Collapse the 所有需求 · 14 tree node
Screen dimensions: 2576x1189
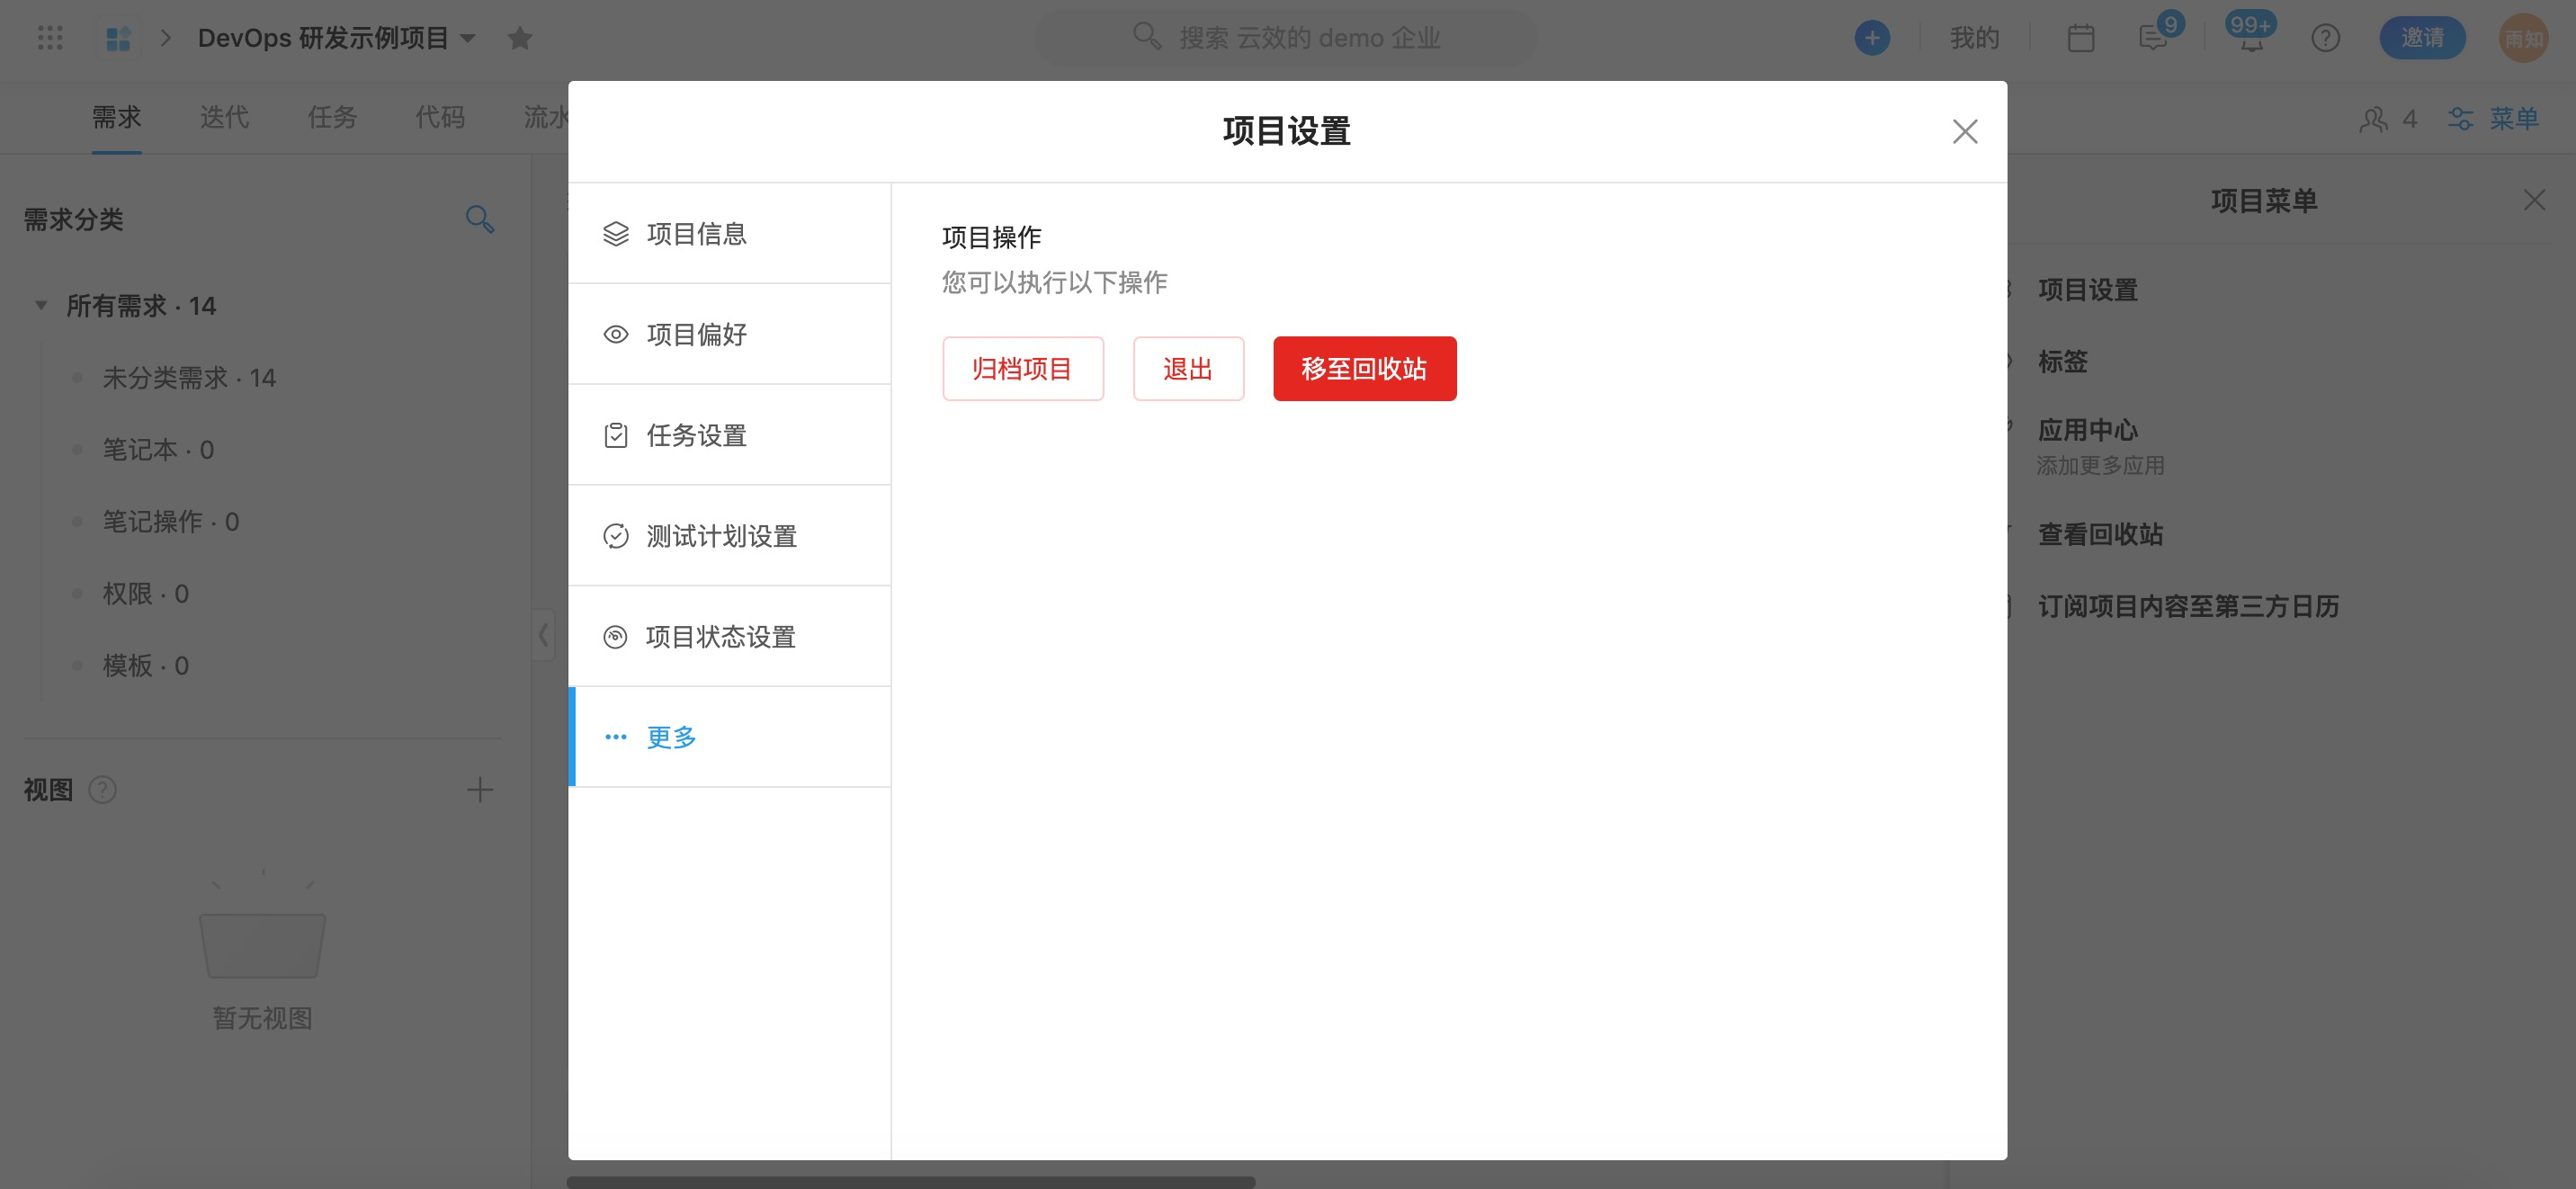41,305
